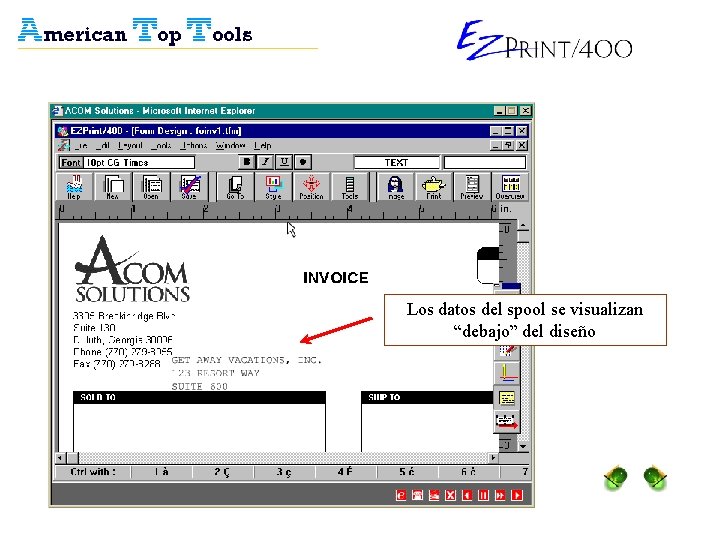720x540 pixels.
Task: Click the red pause icon in bottom bar
Action: 484,495
